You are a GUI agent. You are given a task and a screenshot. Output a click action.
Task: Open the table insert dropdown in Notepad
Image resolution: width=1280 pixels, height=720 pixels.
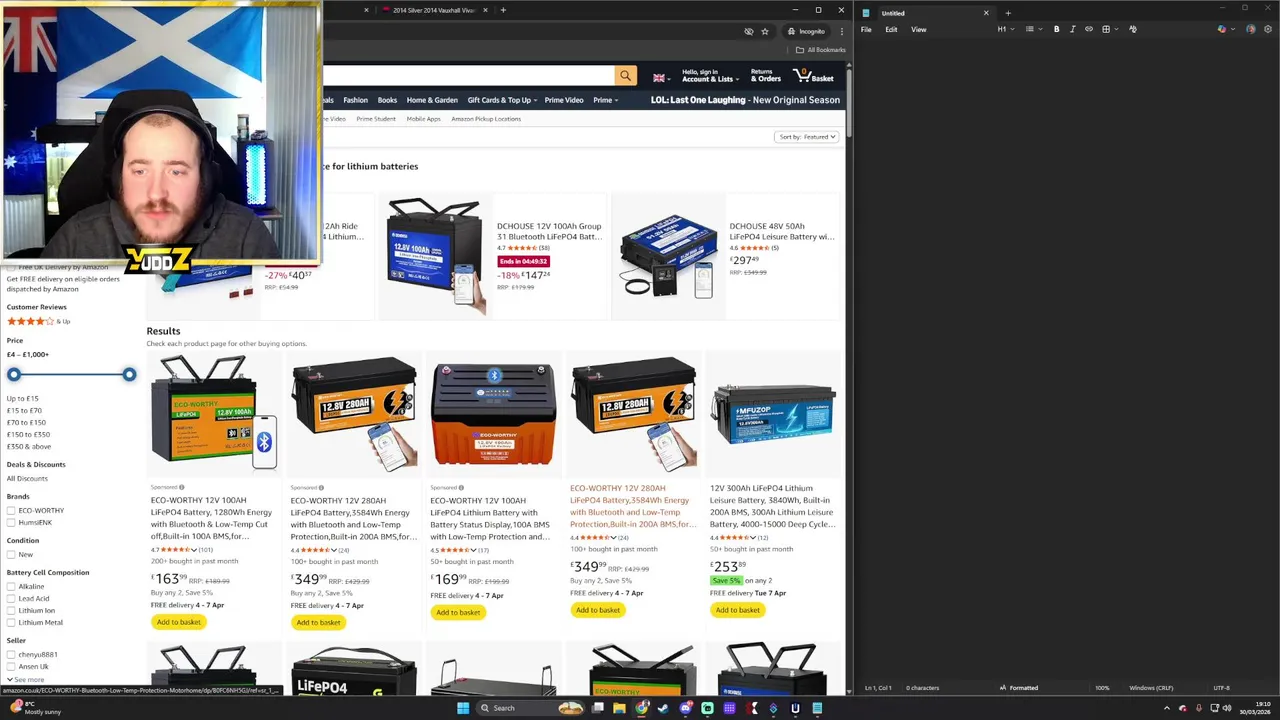coord(1108,29)
